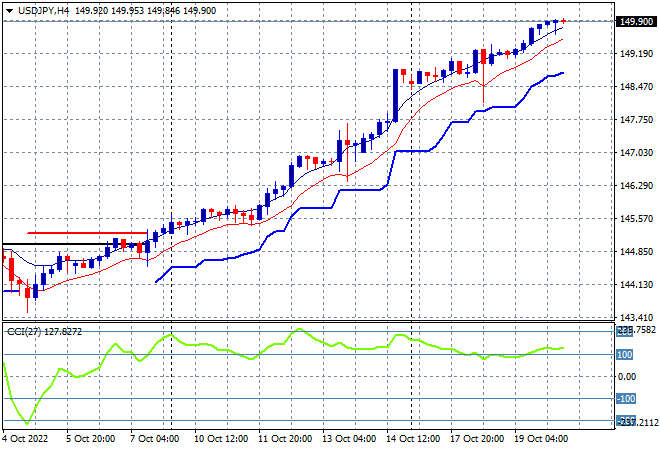The width and height of the screenshot is (660, 450).
Task: Click the divider between price chart and CCI panel
Action: click(308, 322)
